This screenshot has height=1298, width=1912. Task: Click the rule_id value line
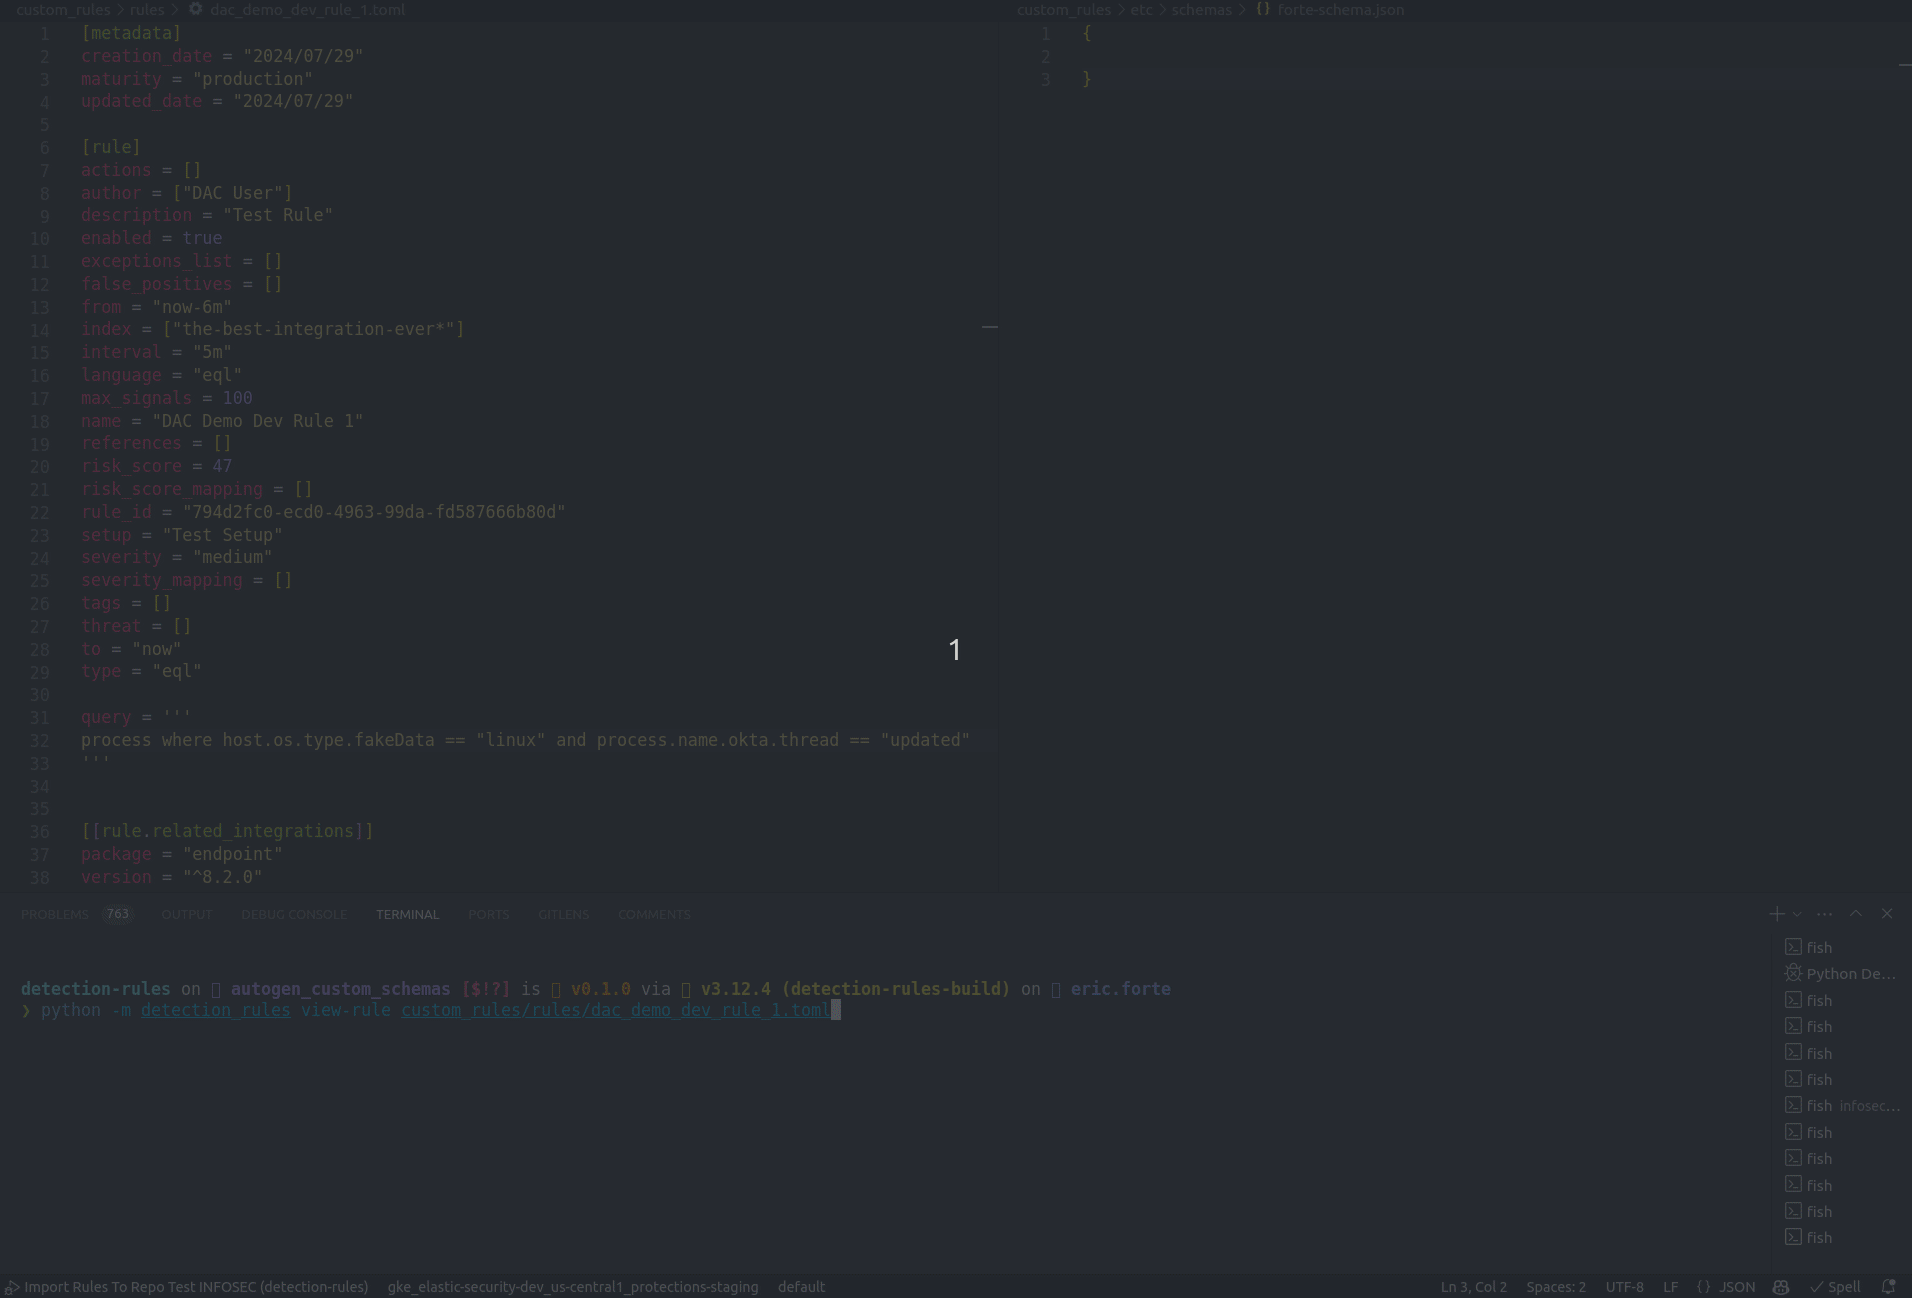323,512
